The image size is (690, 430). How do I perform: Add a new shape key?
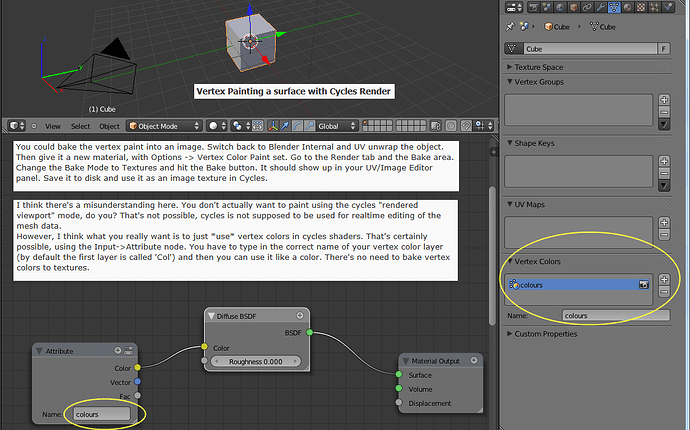(664, 161)
